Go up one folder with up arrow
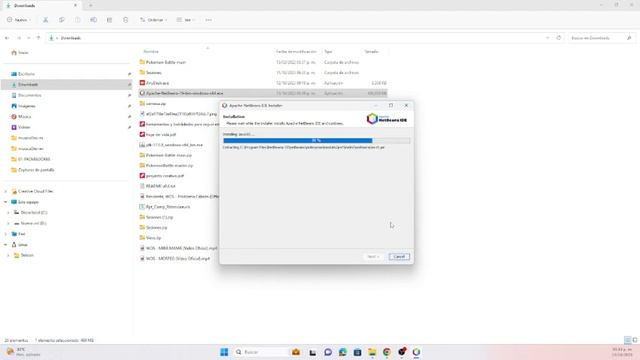Viewport: 640px width, 360px height. [38, 38]
